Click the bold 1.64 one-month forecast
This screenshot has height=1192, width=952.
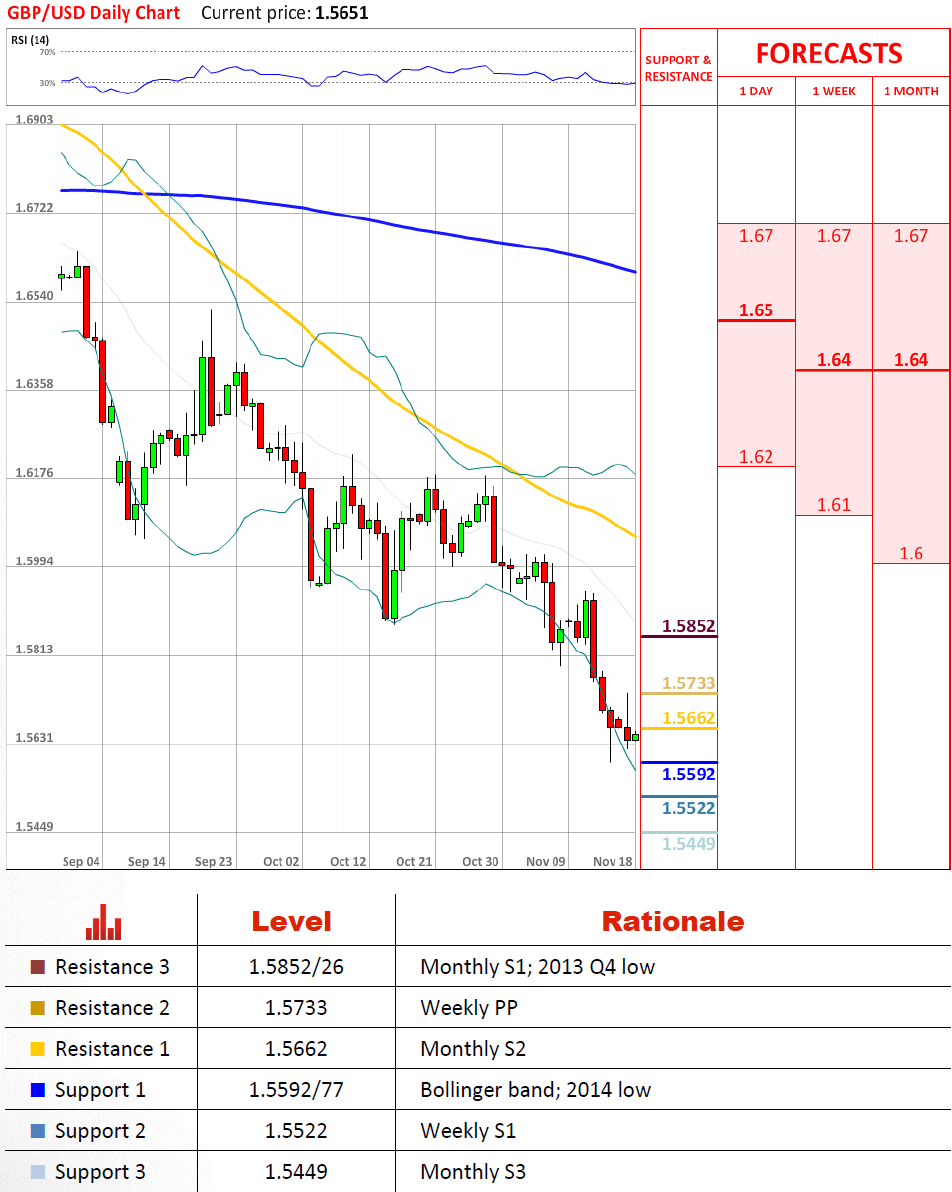[911, 360]
